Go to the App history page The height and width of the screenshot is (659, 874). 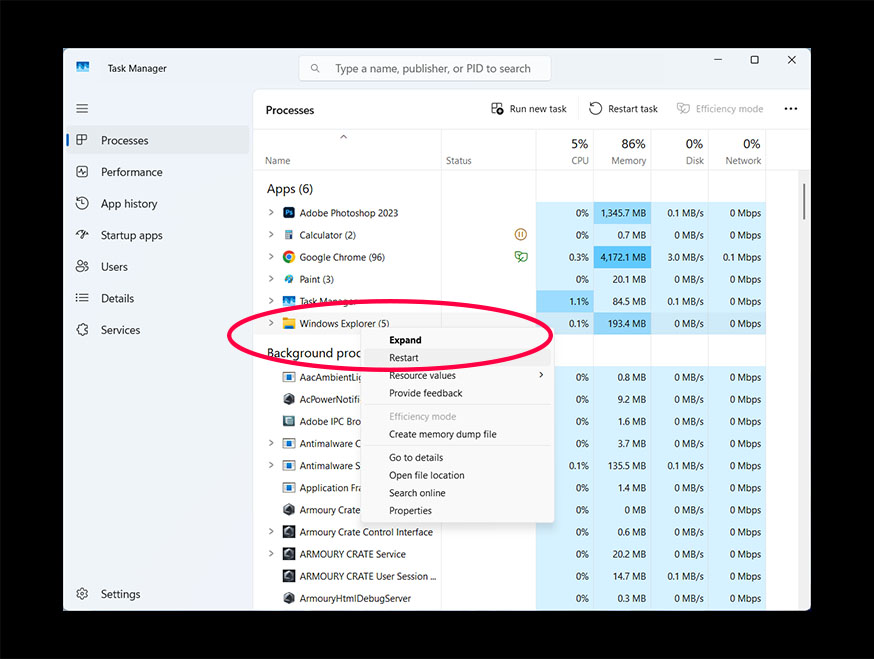(x=158, y=203)
